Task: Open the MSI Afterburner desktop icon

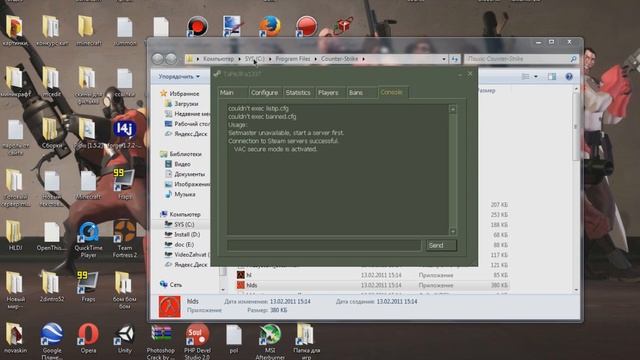Action: [270, 342]
